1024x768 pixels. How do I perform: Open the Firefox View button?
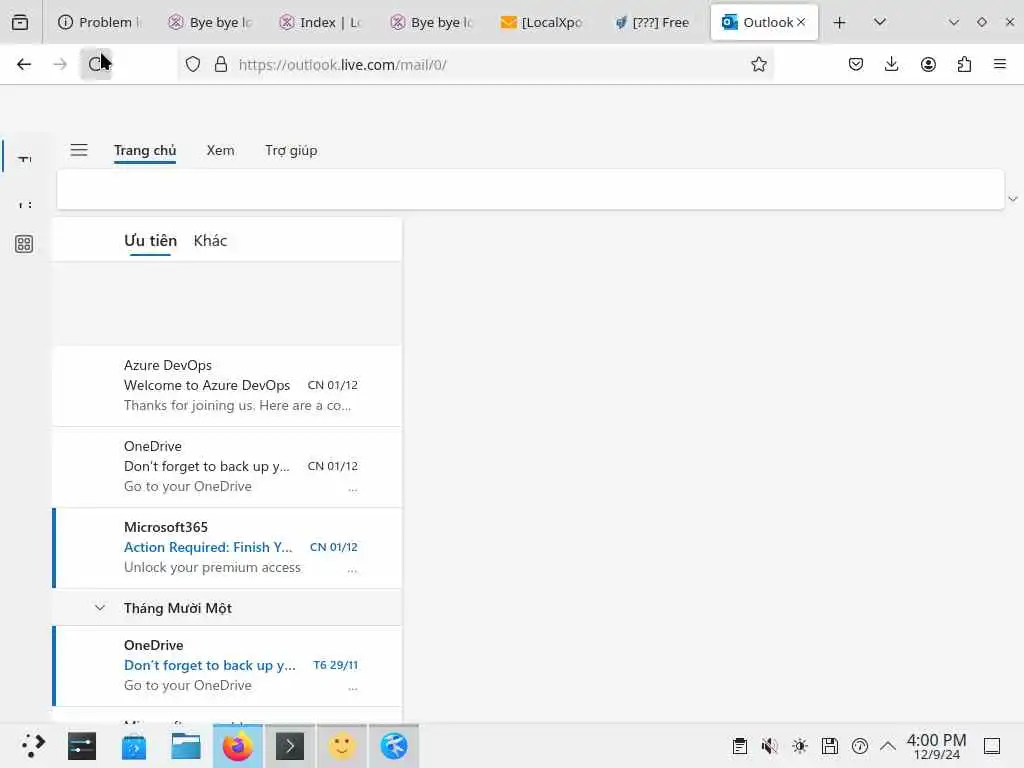tap(20, 22)
